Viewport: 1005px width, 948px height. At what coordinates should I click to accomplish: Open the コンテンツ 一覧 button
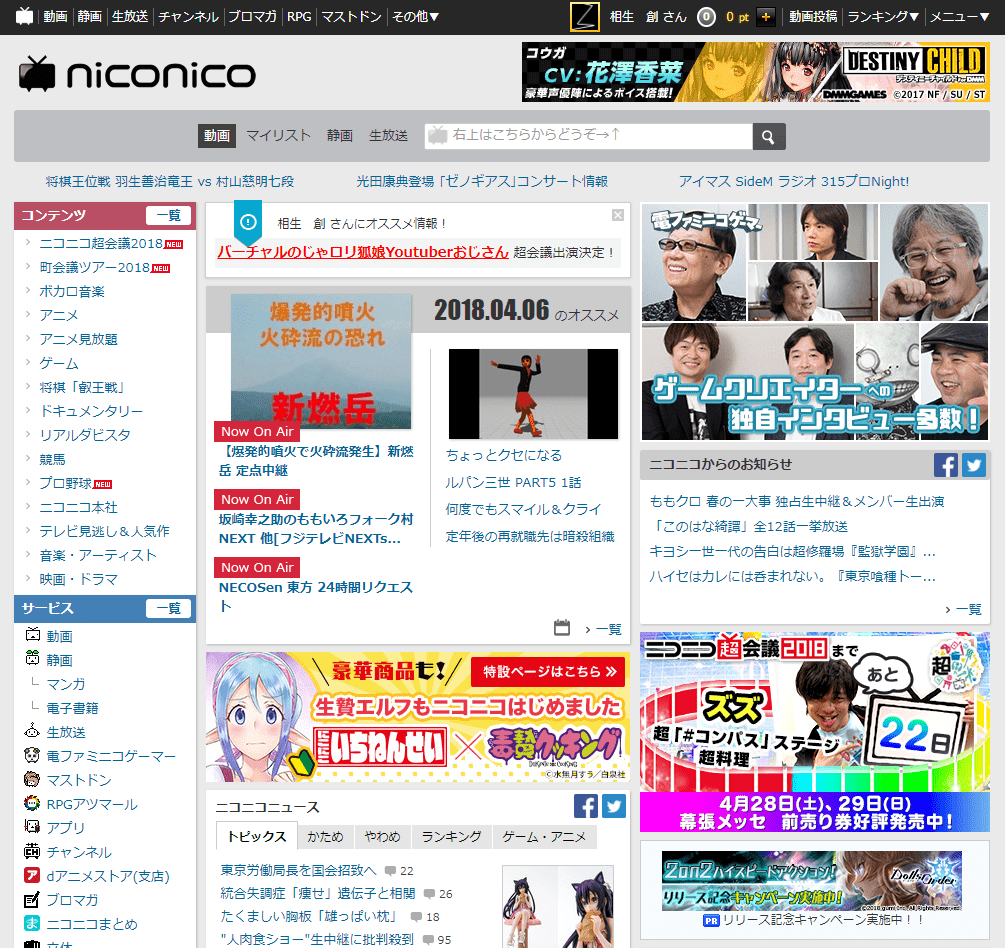click(x=169, y=215)
